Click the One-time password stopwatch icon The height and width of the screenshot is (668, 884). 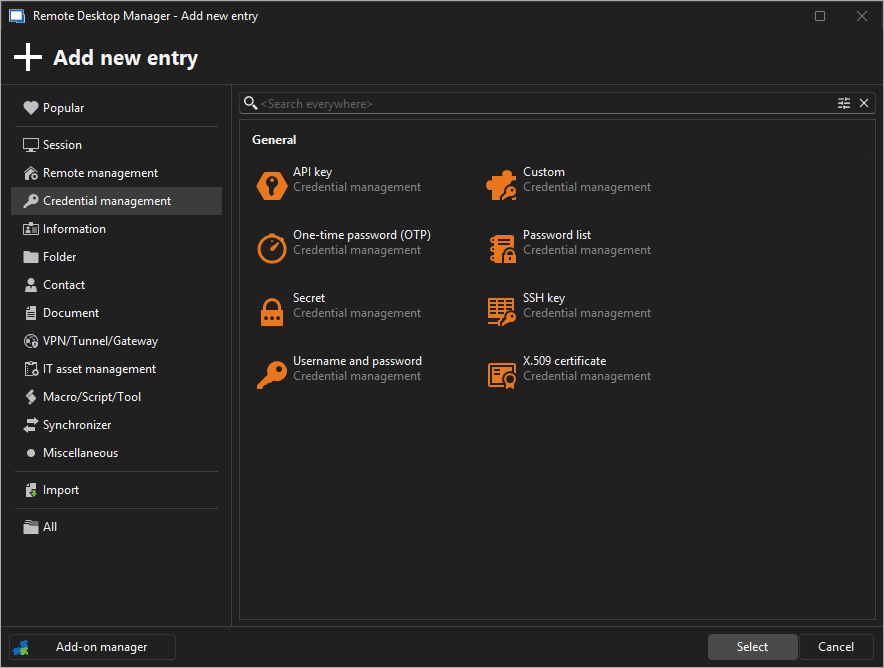[x=272, y=248]
